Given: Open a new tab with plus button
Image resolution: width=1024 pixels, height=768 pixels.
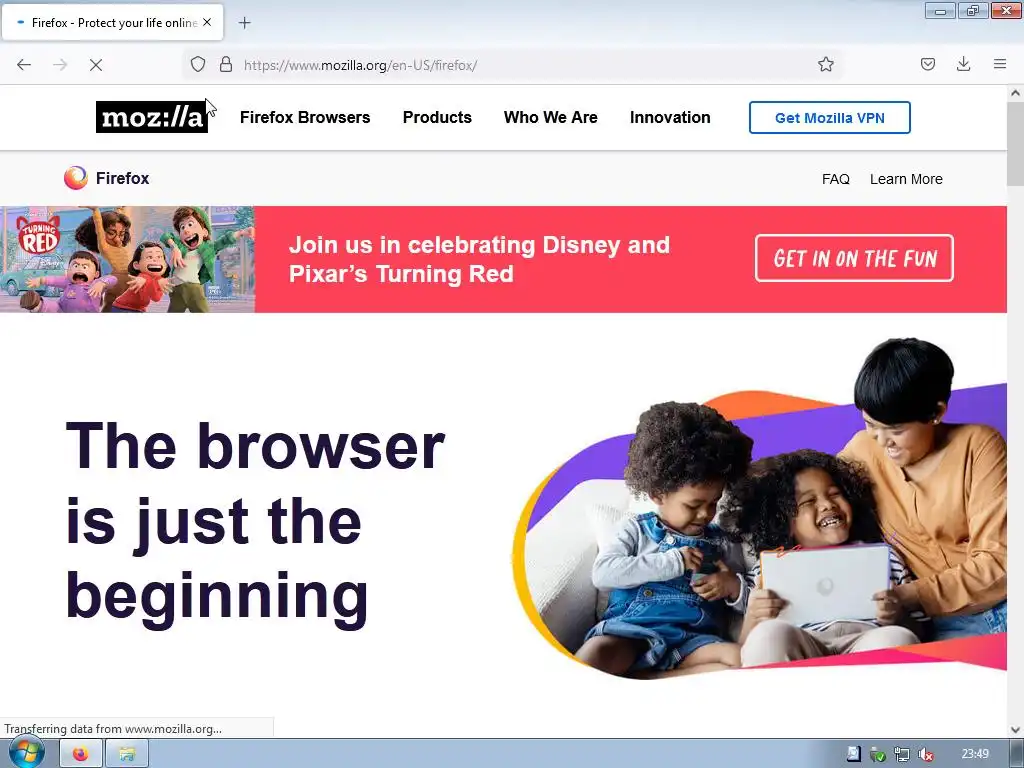Looking at the screenshot, I should click(x=244, y=23).
